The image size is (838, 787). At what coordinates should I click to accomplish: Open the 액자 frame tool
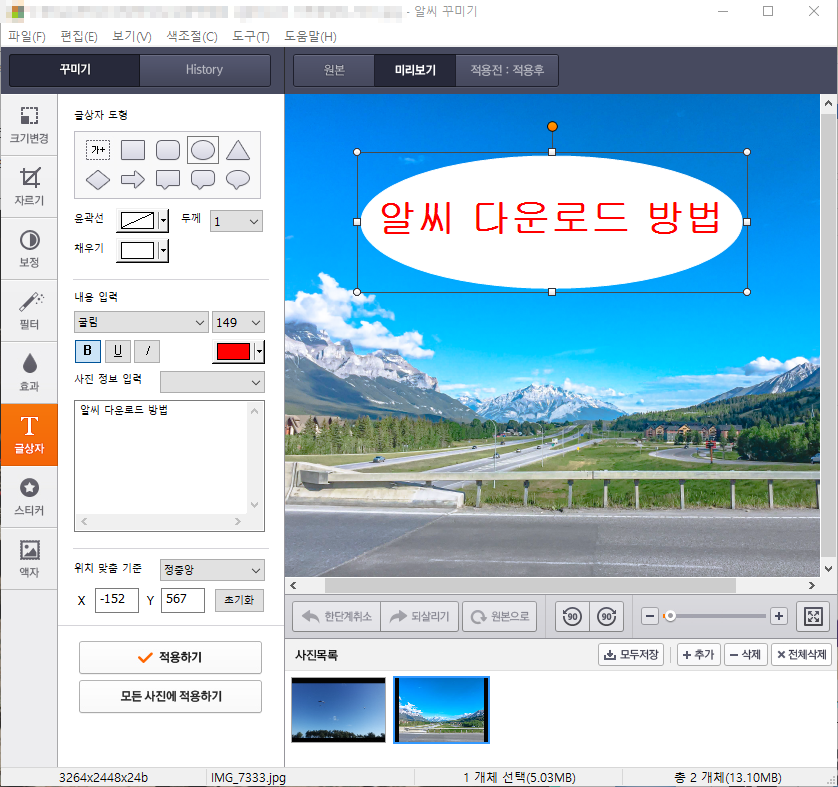click(29, 559)
